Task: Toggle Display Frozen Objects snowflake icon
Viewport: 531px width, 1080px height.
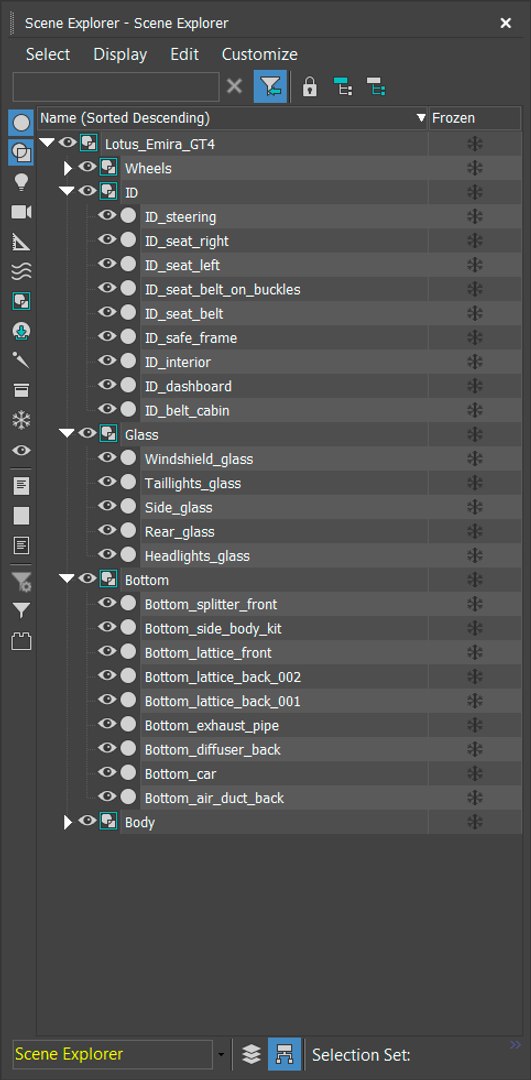Action: click(21, 420)
